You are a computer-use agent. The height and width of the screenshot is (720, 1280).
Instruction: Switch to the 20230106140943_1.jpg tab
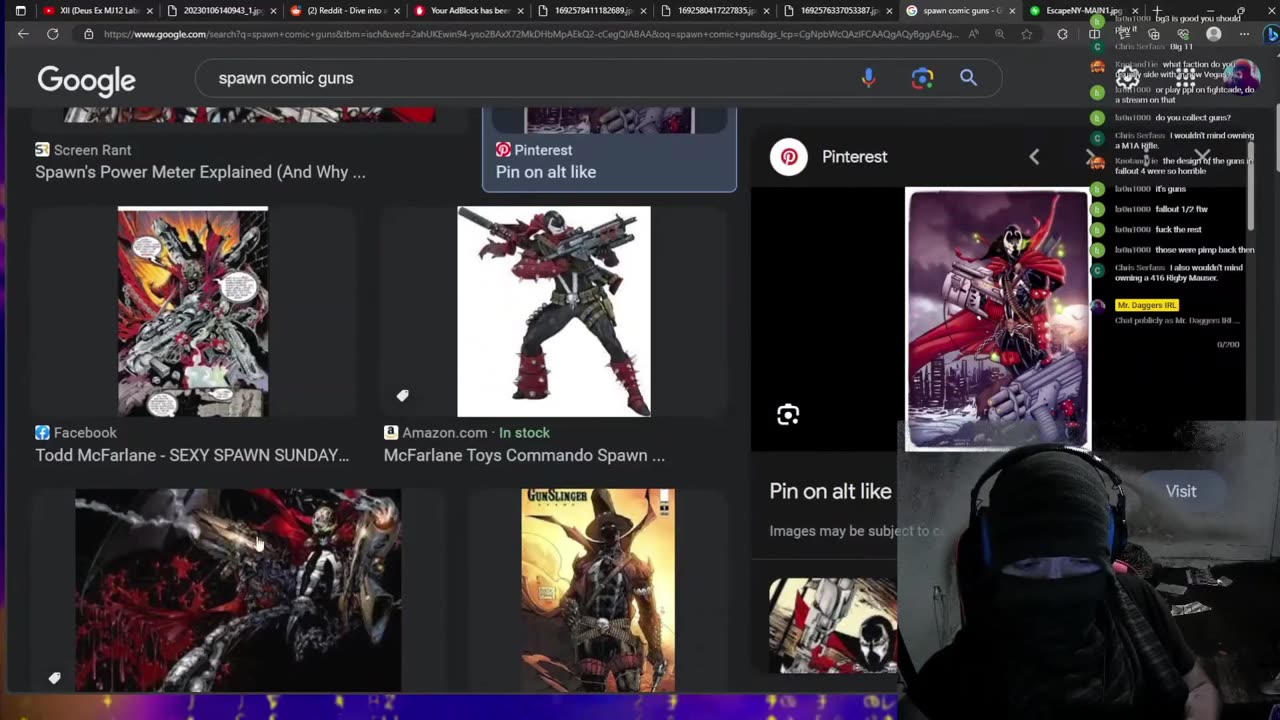point(222,11)
